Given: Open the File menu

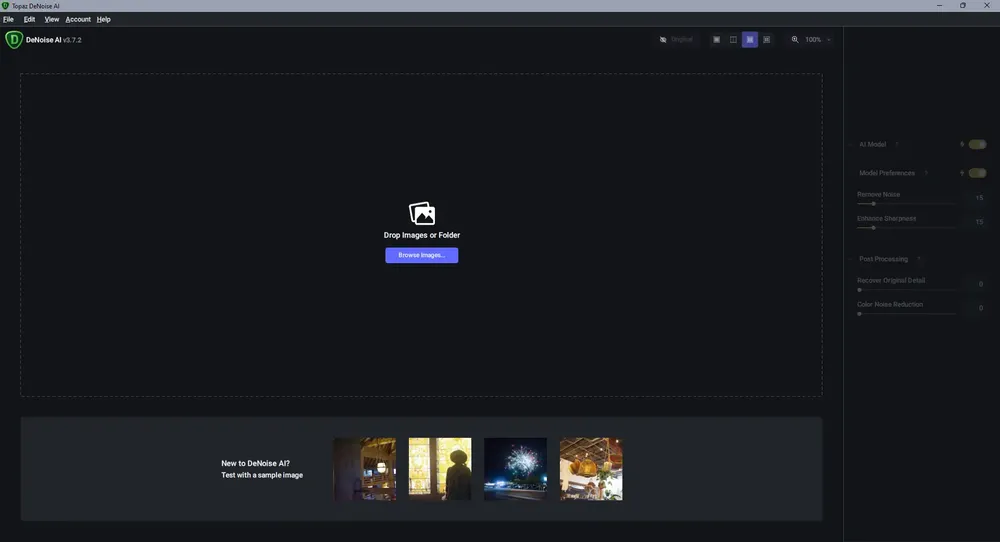Looking at the screenshot, I should [8, 19].
